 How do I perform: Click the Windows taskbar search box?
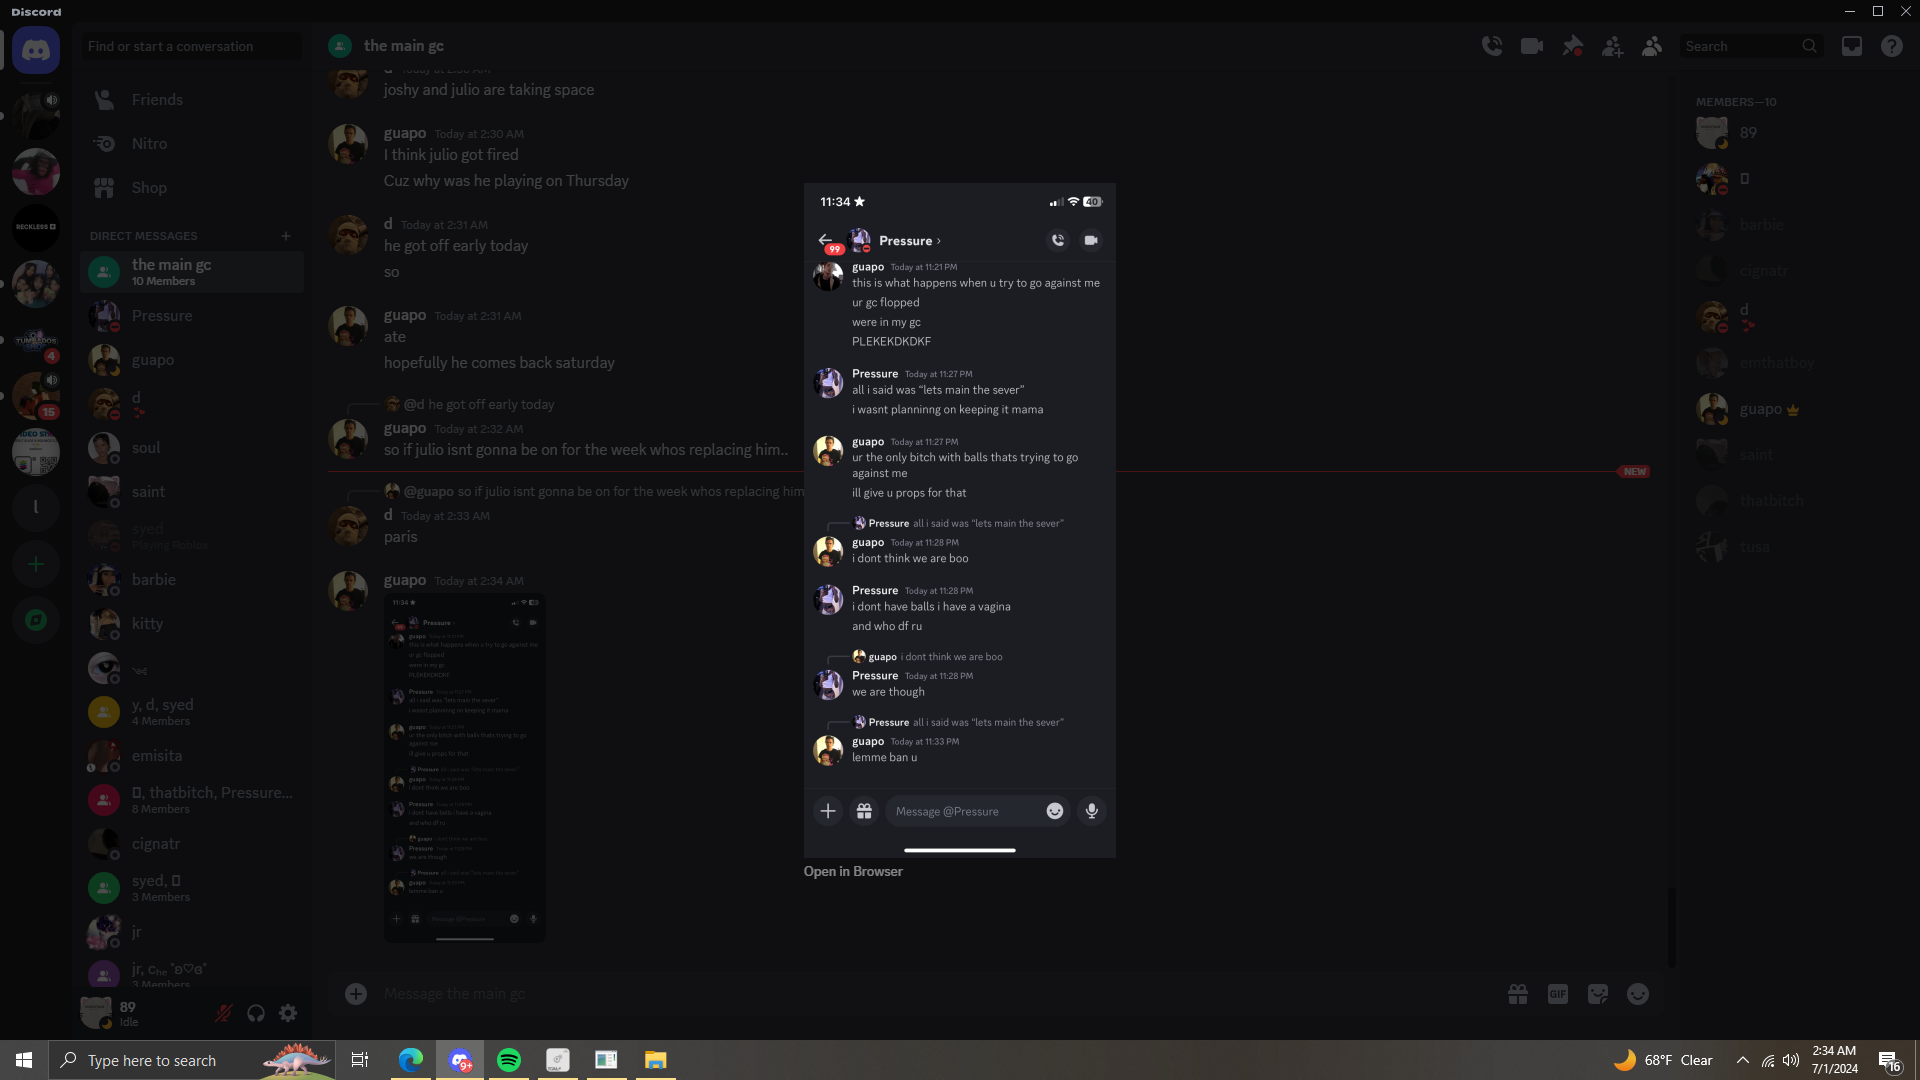coord(192,1060)
